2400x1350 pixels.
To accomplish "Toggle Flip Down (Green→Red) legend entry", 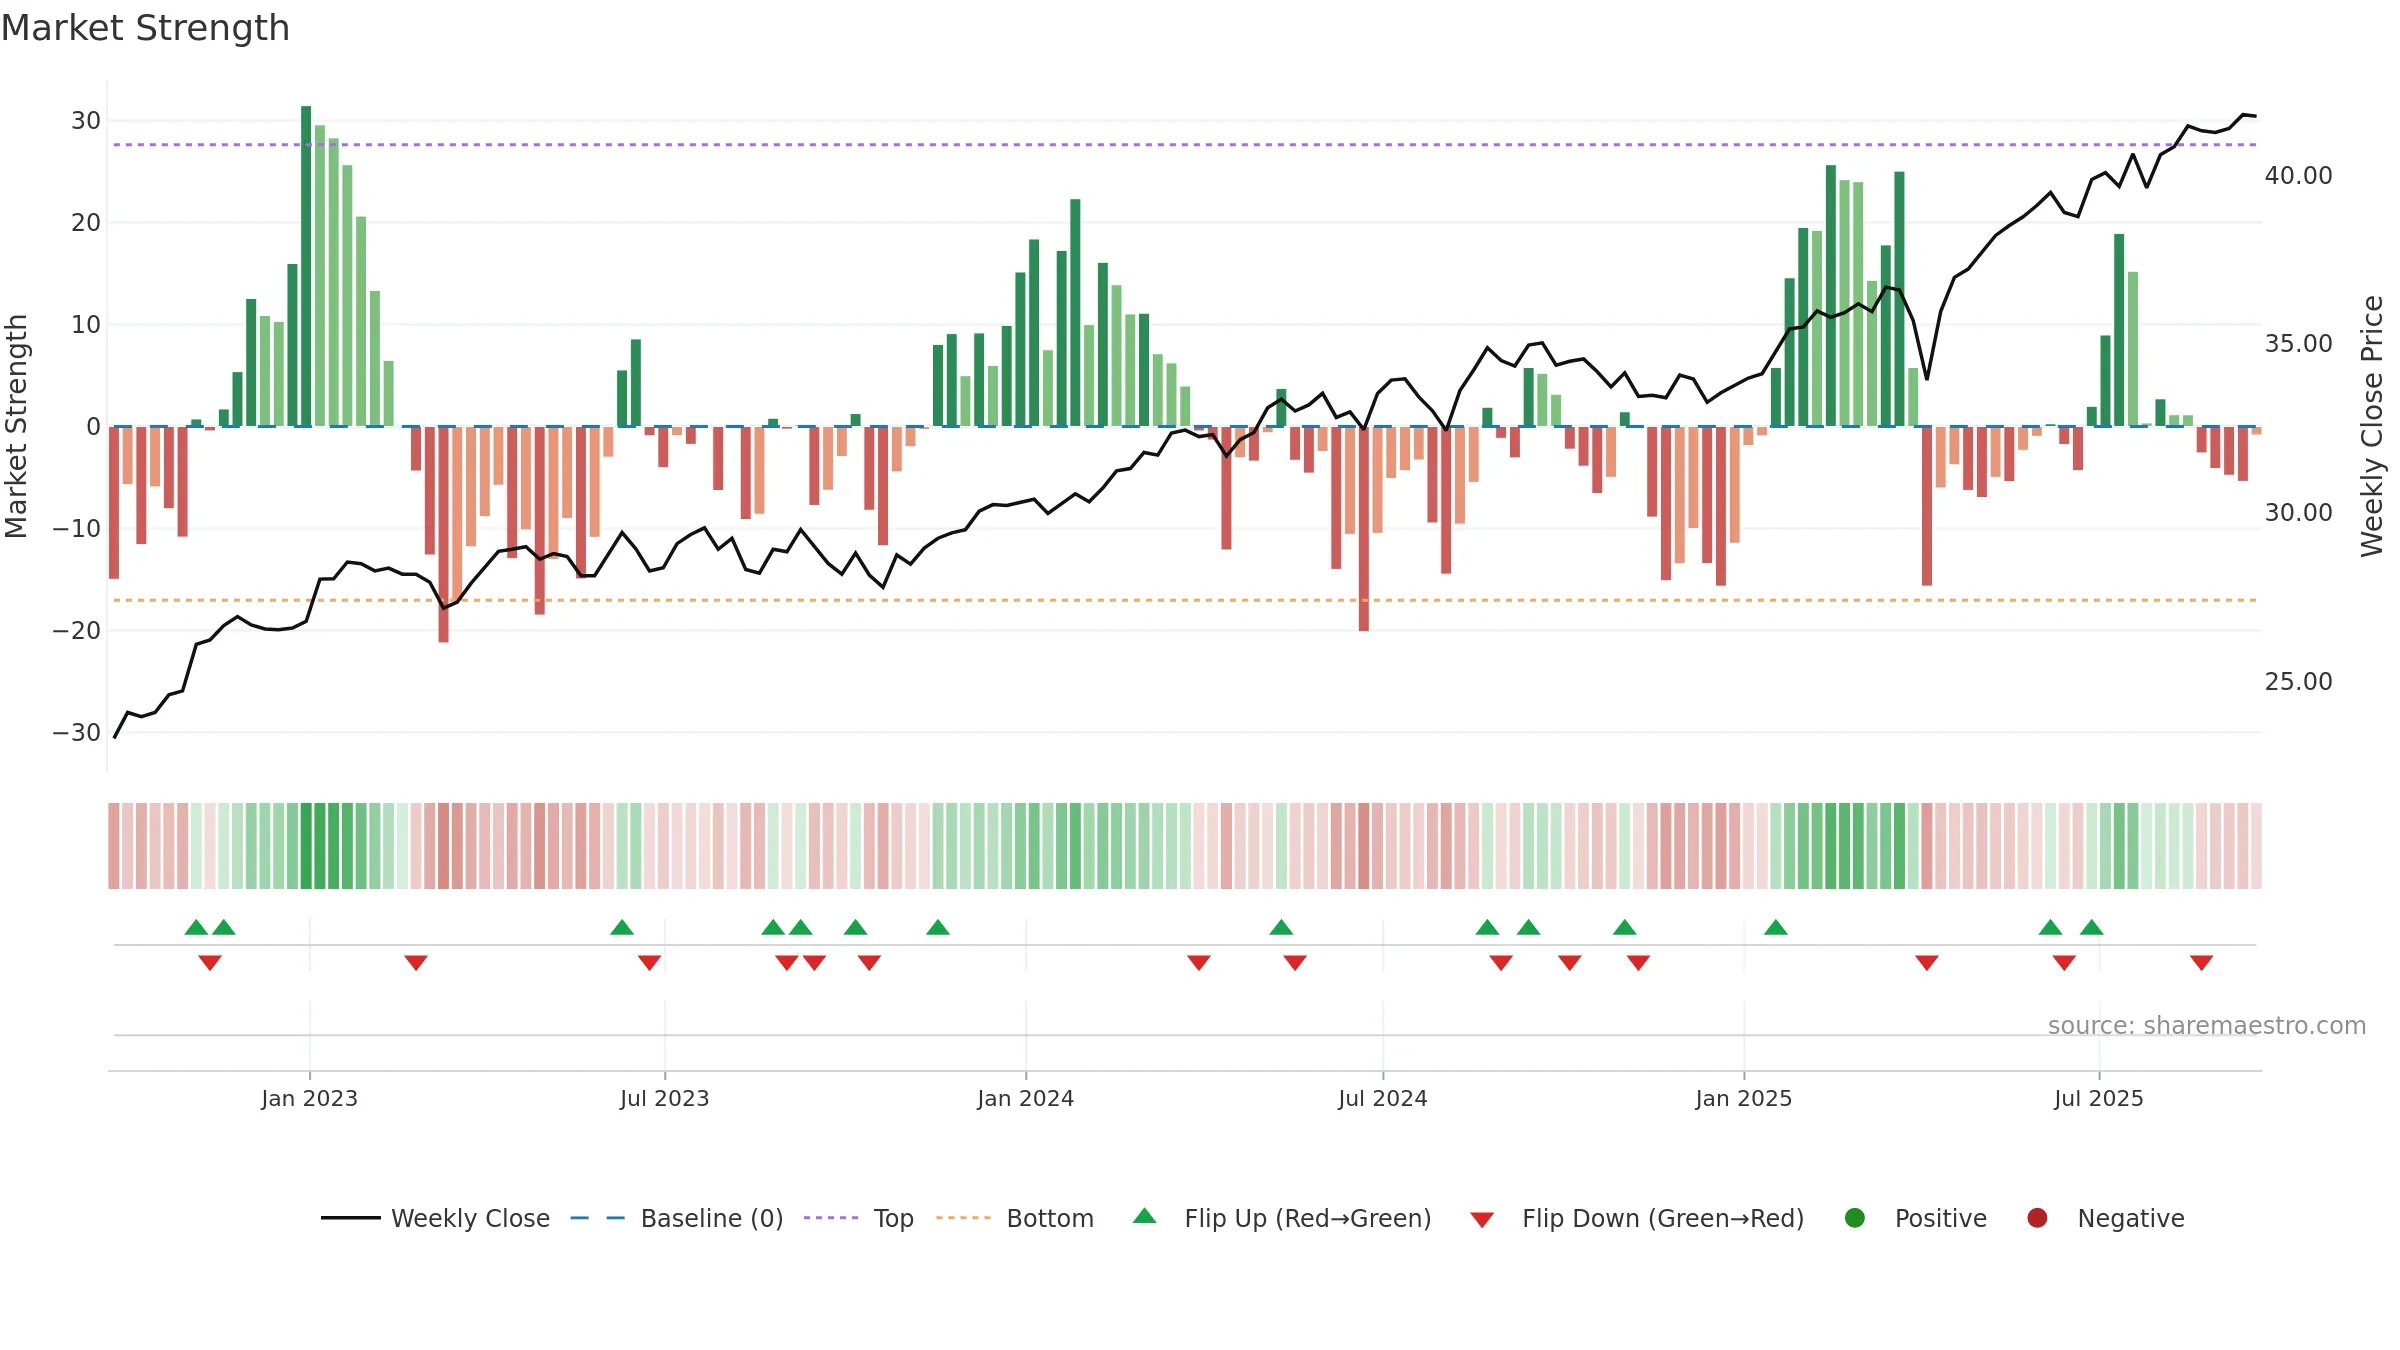I will (x=1637, y=1218).
